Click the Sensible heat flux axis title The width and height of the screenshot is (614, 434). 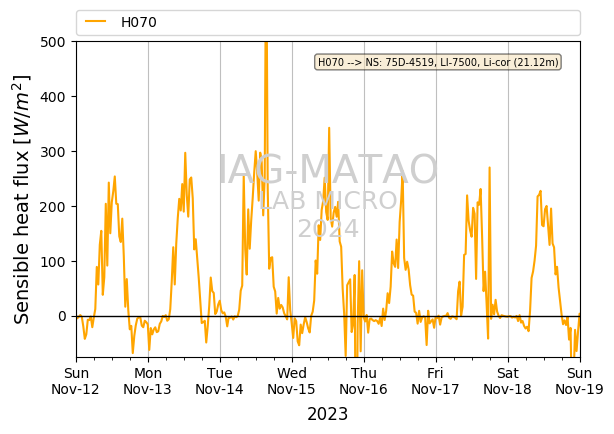click(x=22, y=199)
